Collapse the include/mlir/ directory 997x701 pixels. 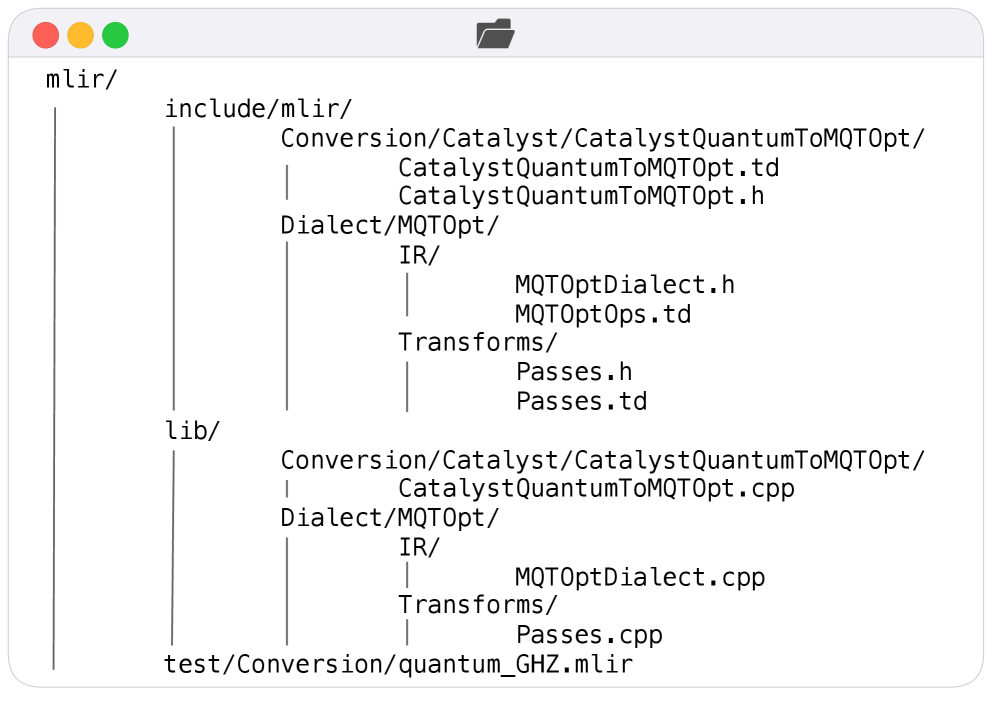[258, 109]
